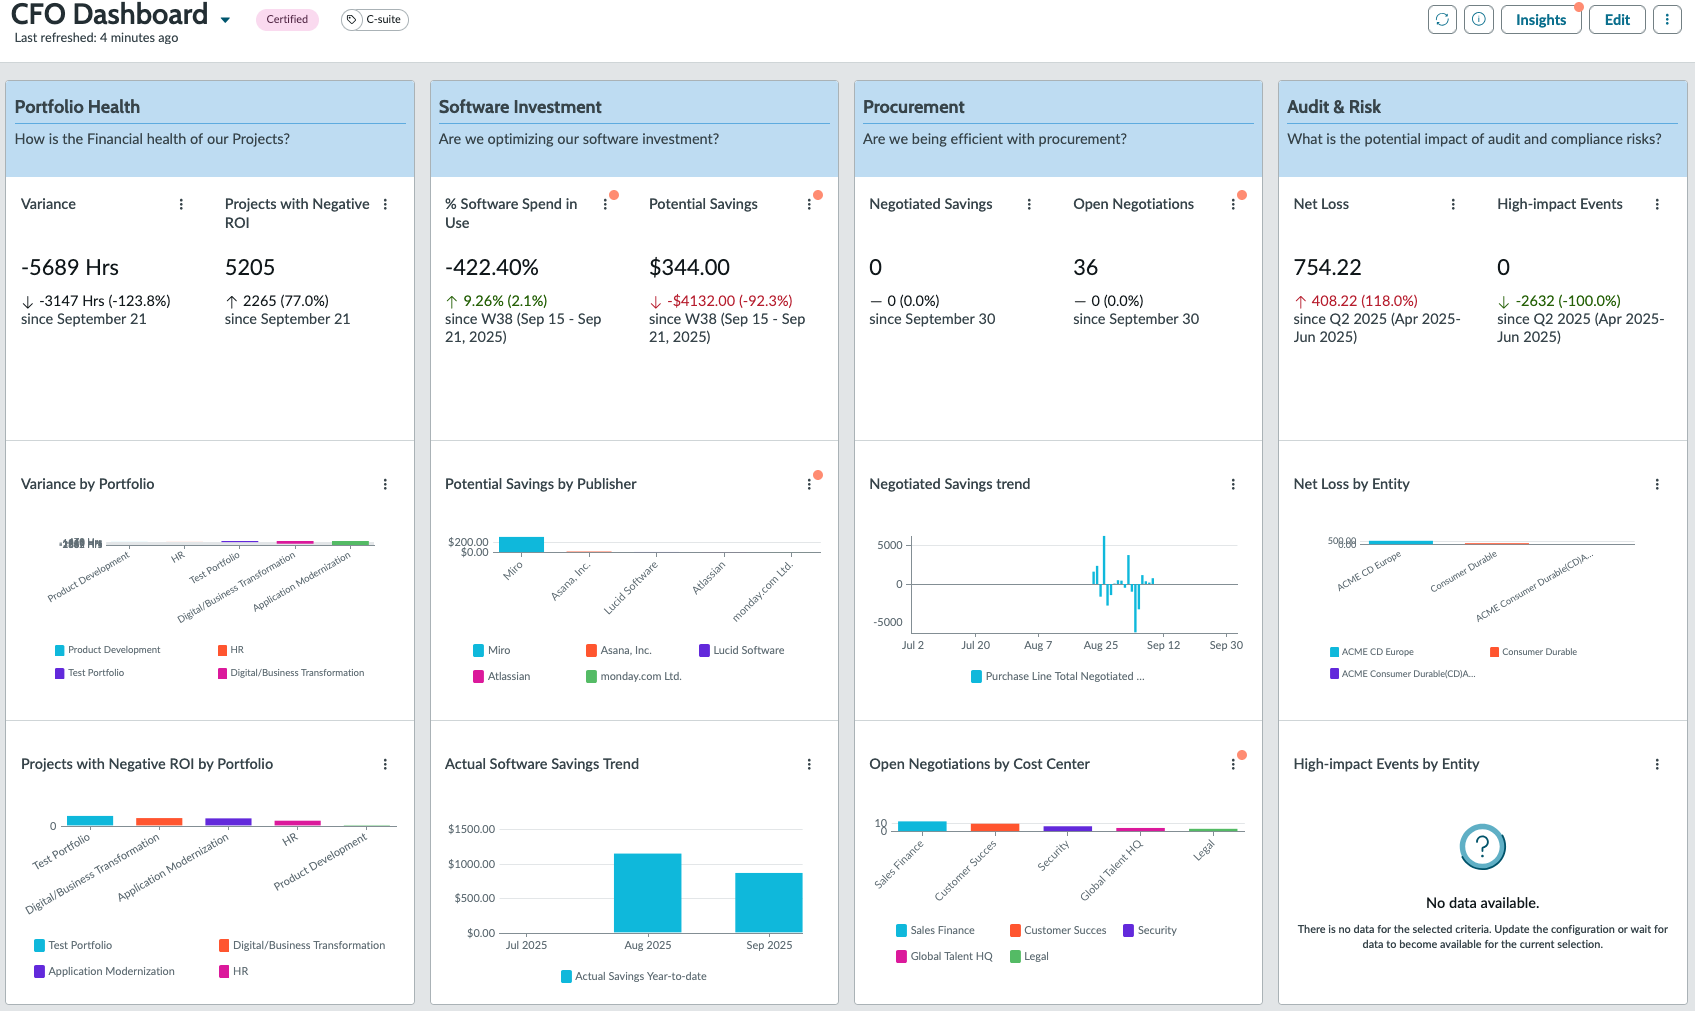This screenshot has width=1695, height=1011.
Task: Click the Insights button
Action: pos(1540,19)
